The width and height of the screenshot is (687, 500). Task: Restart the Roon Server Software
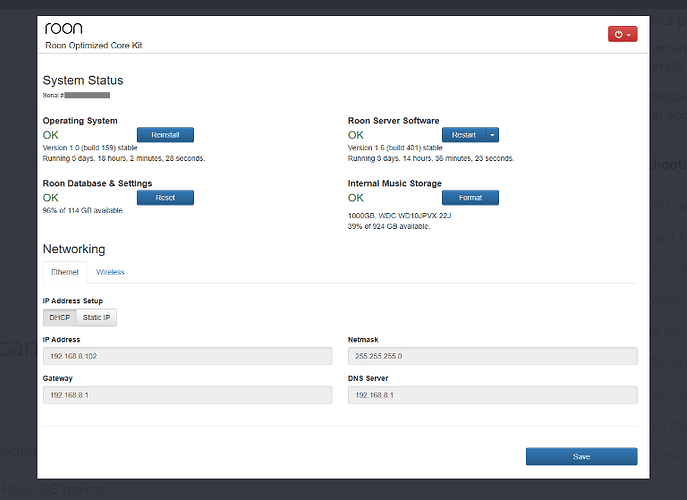coord(463,135)
